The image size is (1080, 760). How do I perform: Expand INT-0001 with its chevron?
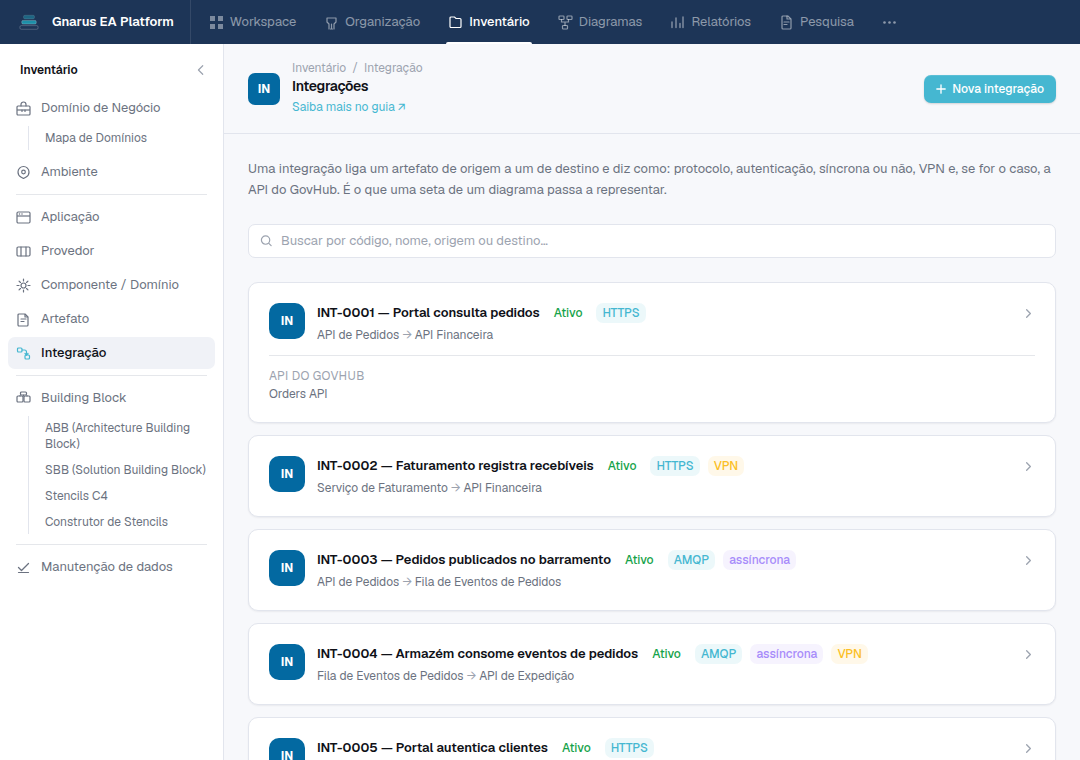tap(1028, 314)
